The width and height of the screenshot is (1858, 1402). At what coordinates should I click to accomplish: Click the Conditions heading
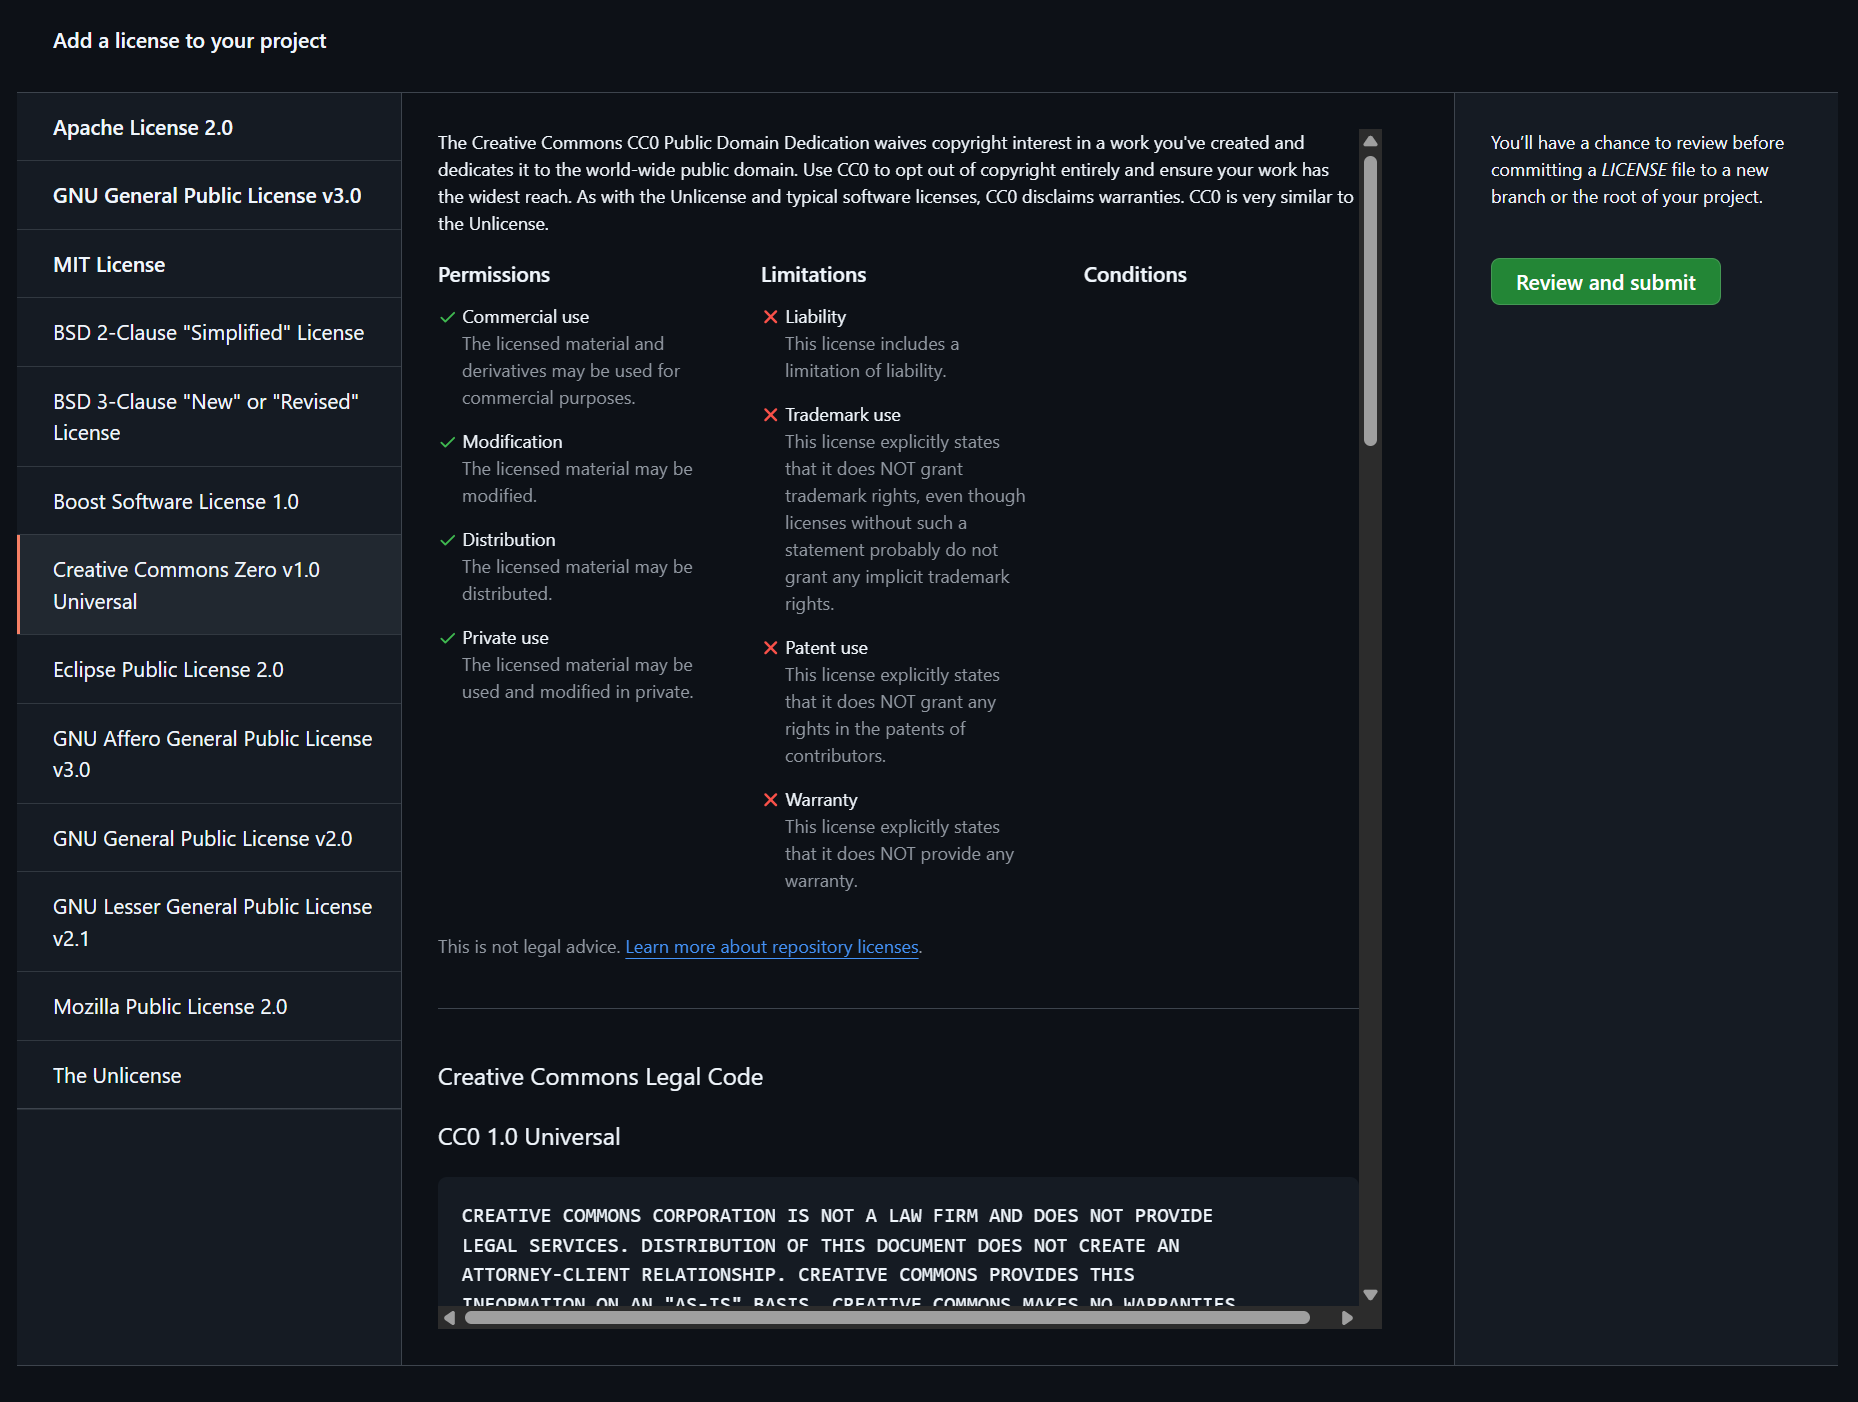tap(1135, 275)
